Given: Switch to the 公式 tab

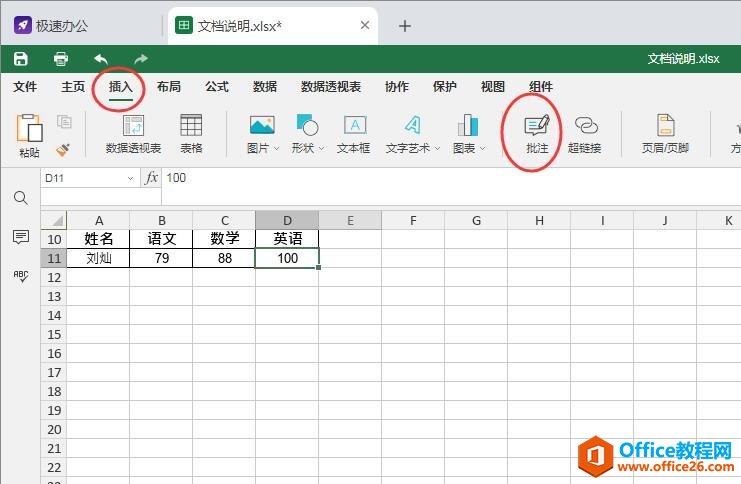Looking at the screenshot, I should [217, 86].
